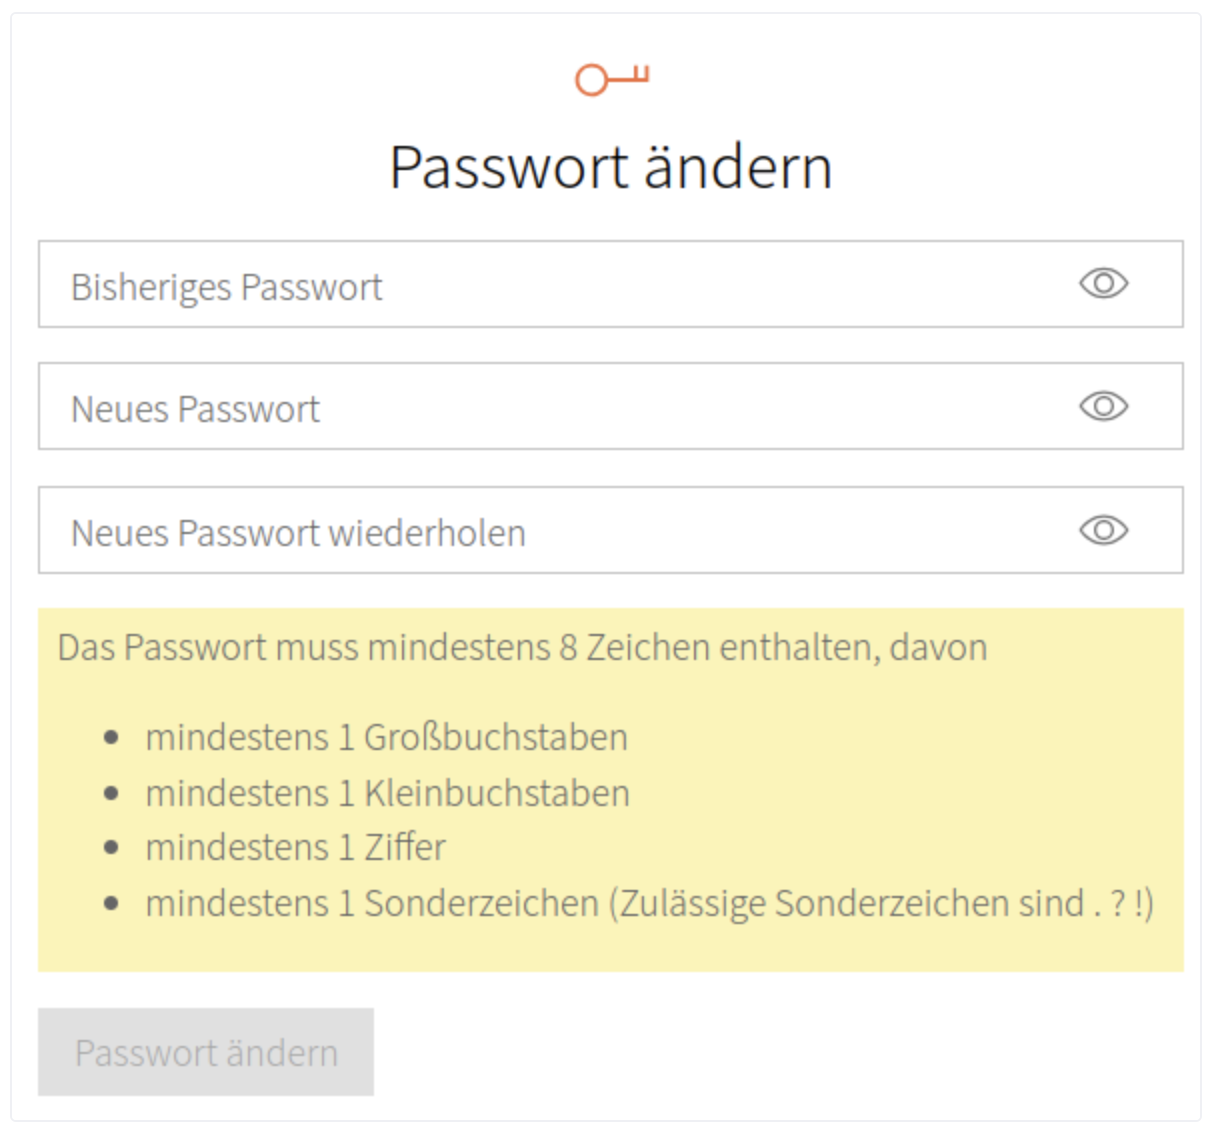Click the 'mindestens 1 Ziffer' requirement
The height and width of the screenshot is (1132, 1222).
pyautogui.click(x=295, y=848)
